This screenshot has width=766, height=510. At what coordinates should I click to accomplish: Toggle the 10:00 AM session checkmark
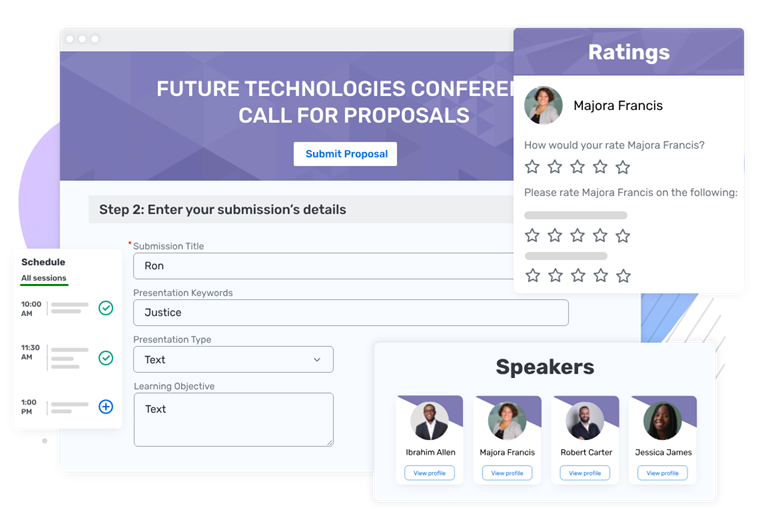click(x=106, y=308)
